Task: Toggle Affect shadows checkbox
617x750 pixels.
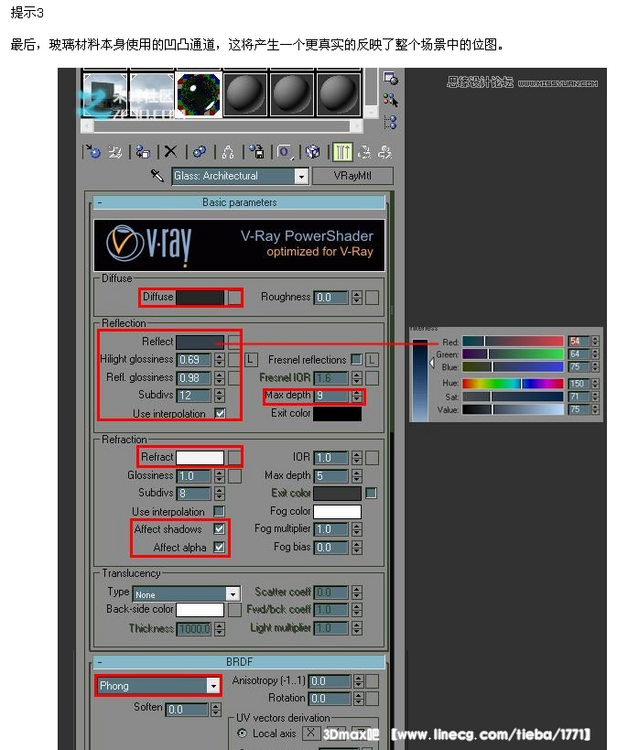Action: coord(219,529)
